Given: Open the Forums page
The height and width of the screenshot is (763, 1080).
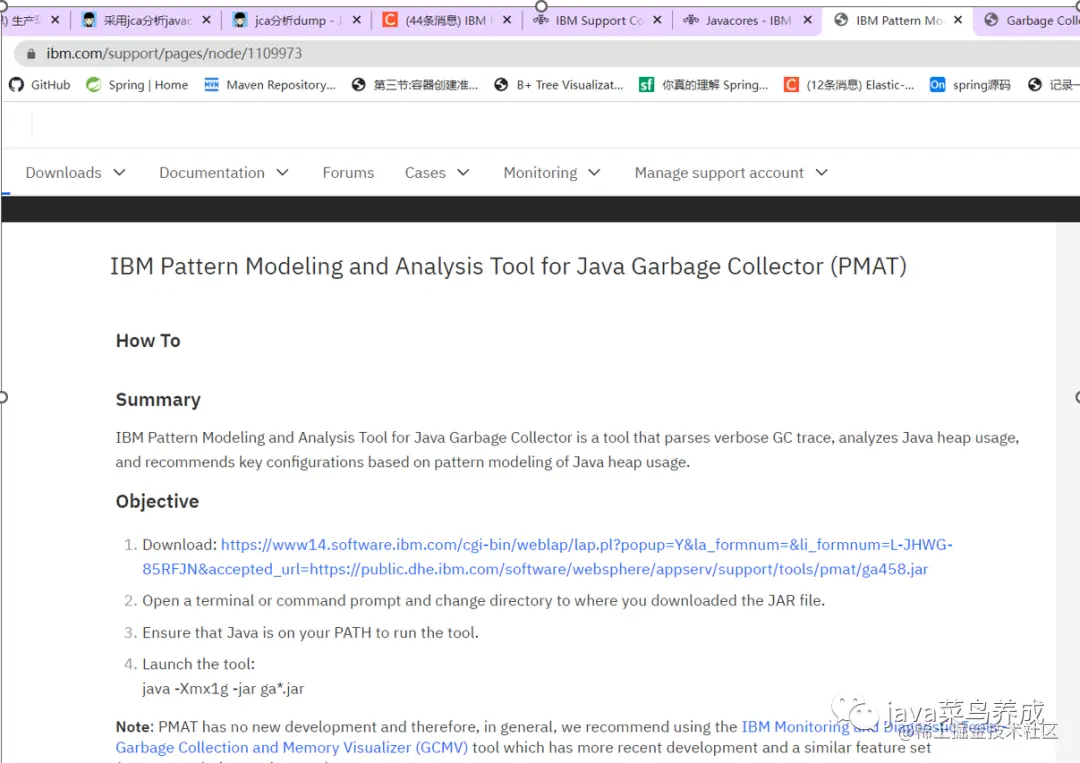Looking at the screenshot, I should tap(348, 173).
